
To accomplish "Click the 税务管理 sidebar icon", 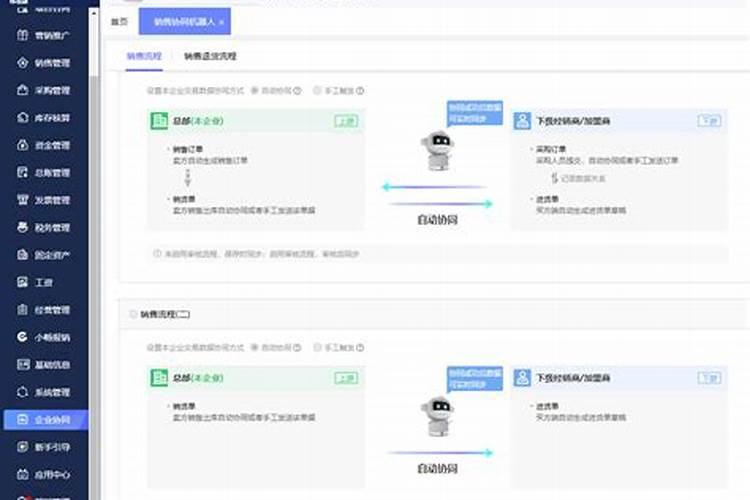I will coord(22,227).
